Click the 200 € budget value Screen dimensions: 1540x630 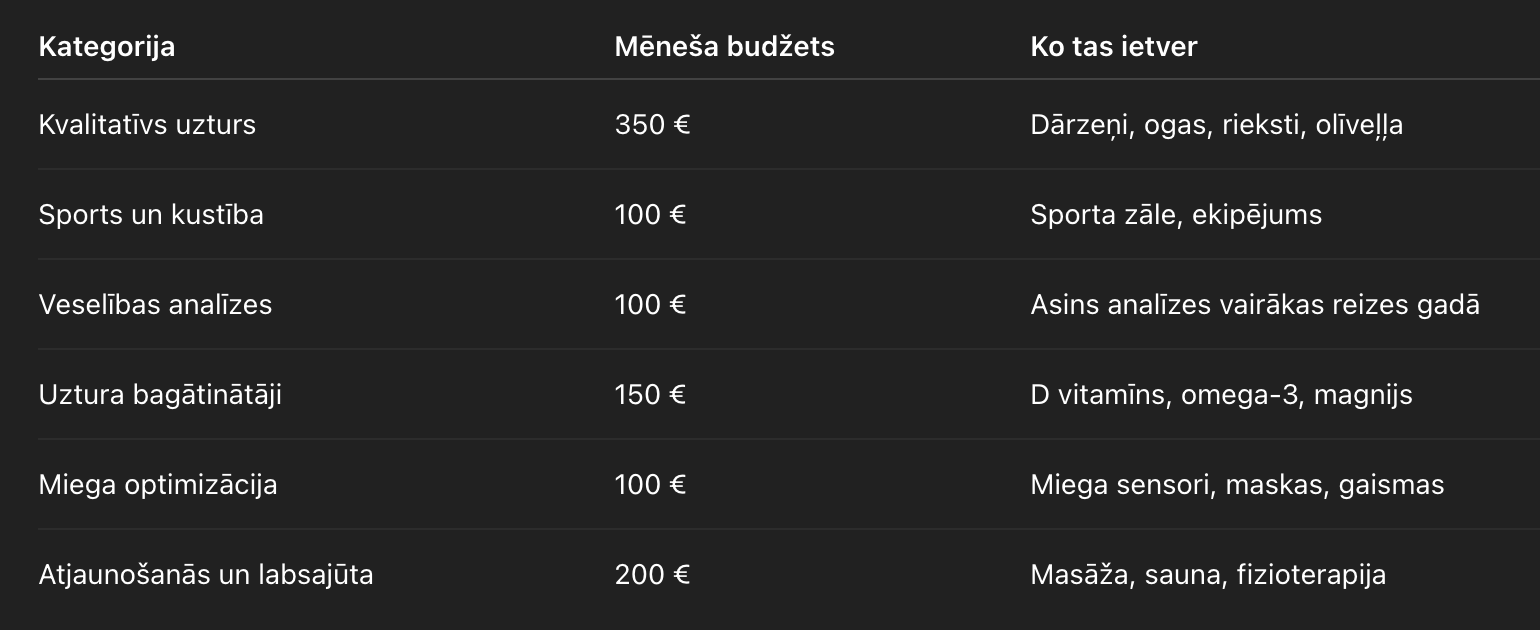pyautogui.click(x=652, y=575)
